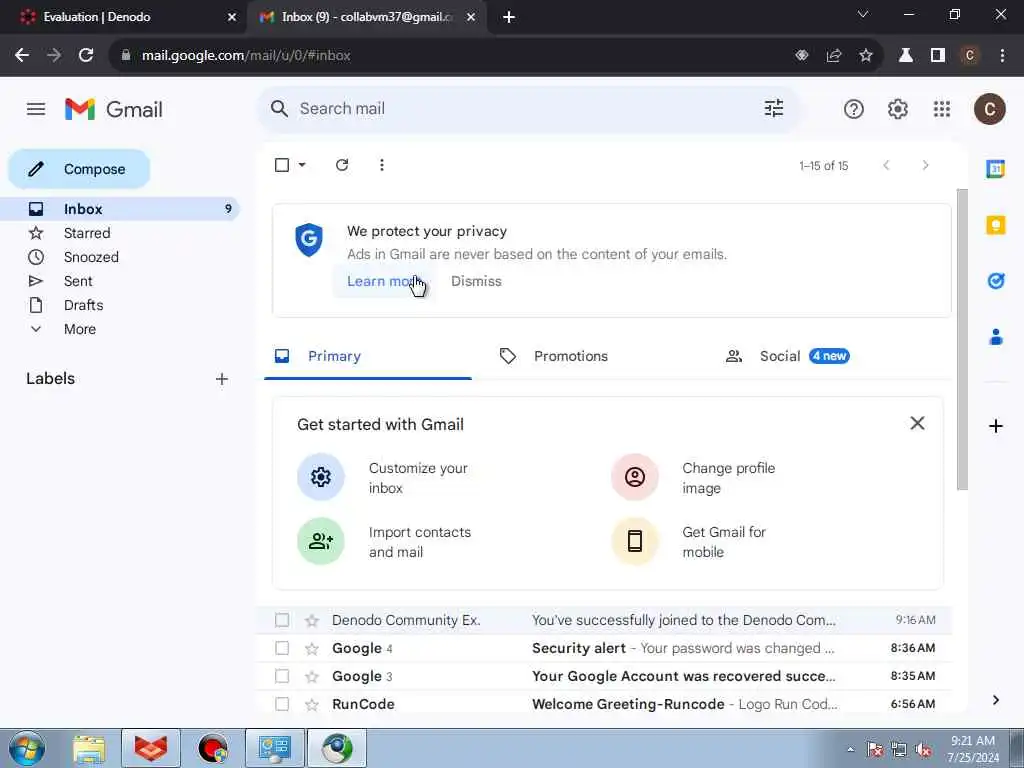Viewport: 1024px width, 768px height.
Task: Click in the Search mail field
Action: click(526, 108)
